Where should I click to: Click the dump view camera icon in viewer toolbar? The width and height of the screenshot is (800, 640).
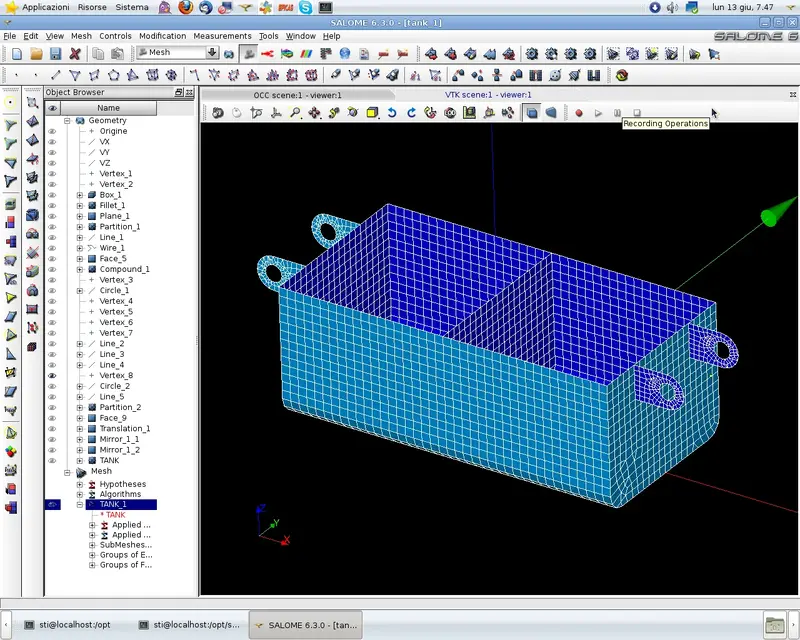click(218, 113)
